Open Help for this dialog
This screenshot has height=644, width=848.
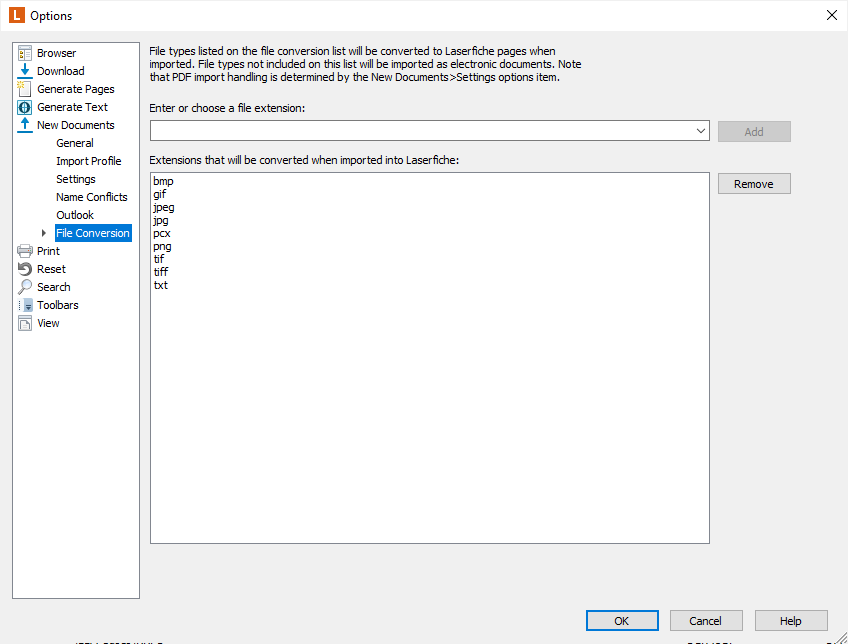tap(791, 621)
